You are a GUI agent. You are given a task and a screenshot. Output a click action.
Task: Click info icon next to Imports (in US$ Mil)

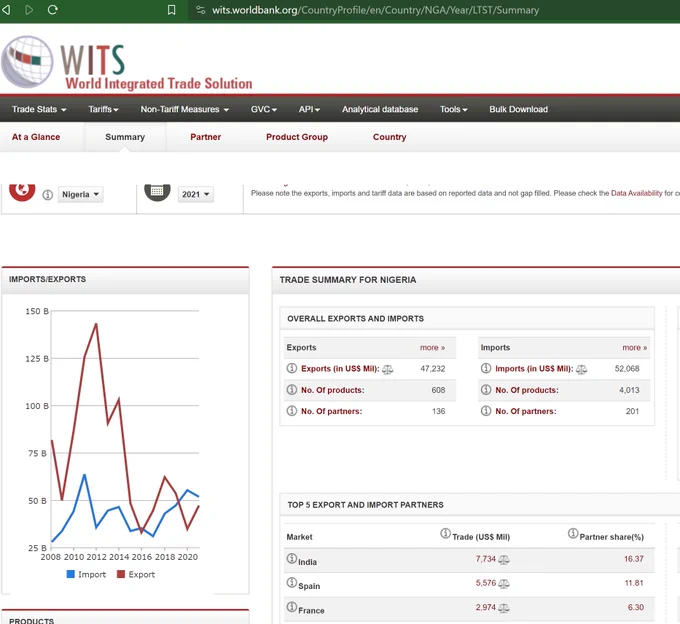coord(486,368)
